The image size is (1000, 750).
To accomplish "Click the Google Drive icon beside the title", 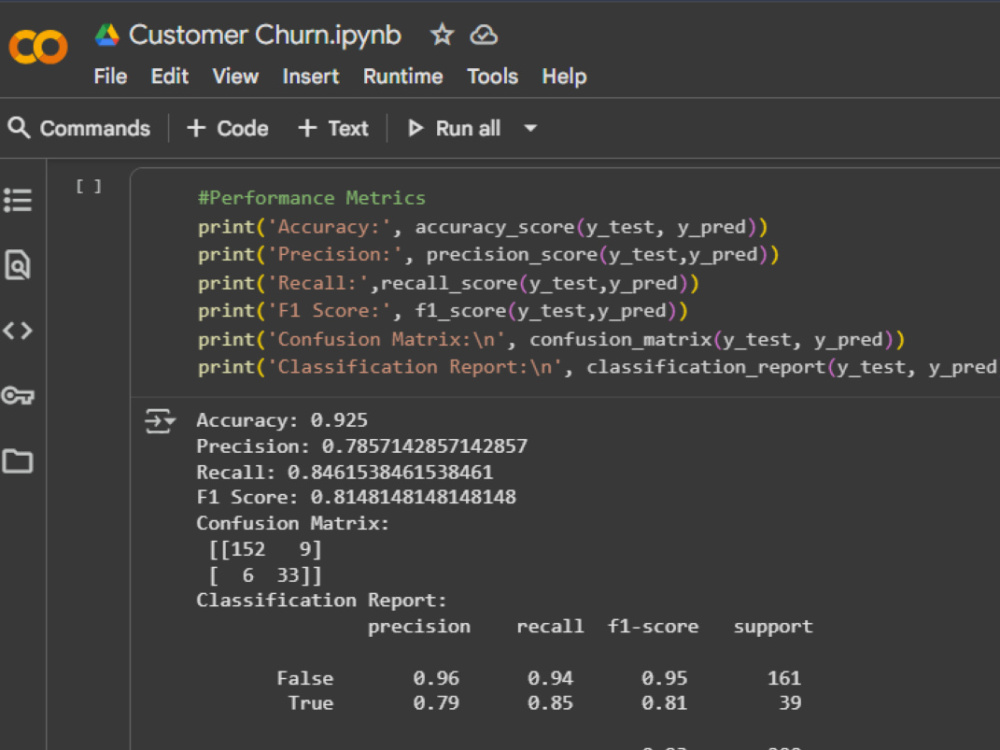I will click(107, 35).
